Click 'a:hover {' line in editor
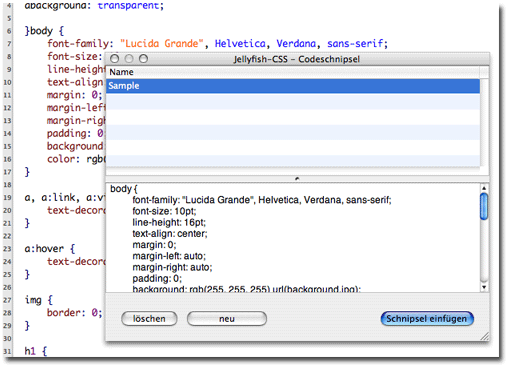This screenshot has width=510, height=365. 50,249
